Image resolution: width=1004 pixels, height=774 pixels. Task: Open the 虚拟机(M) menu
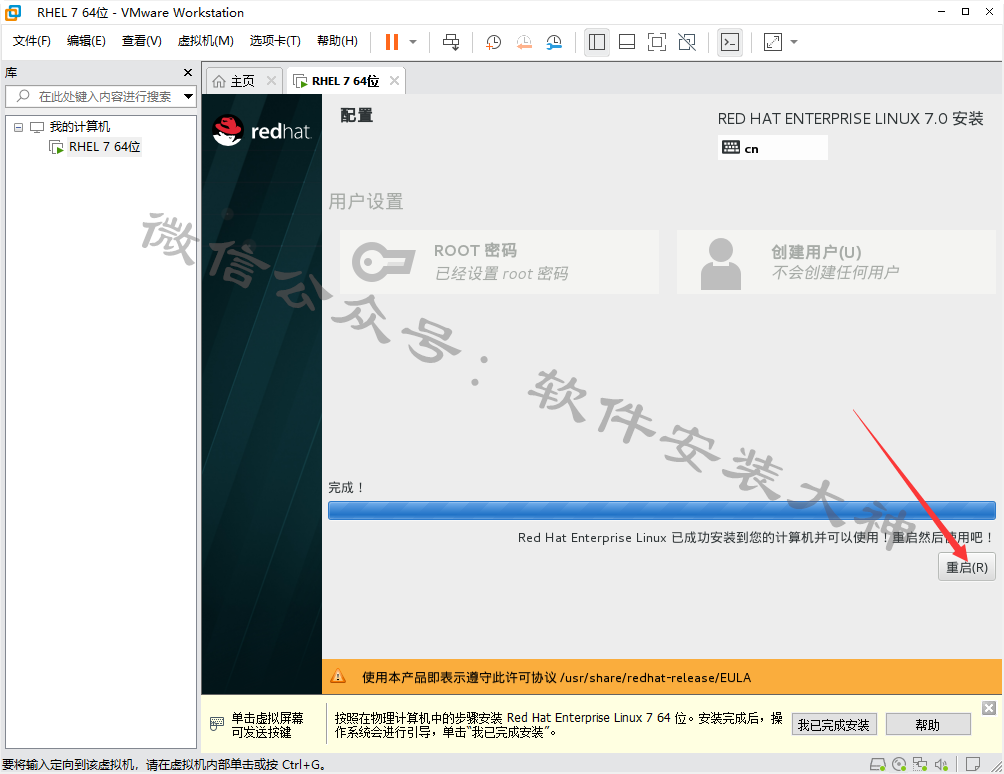[x=206, y=41]
